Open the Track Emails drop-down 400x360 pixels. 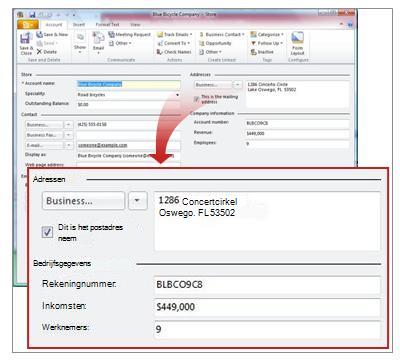[x=174, y=34]
